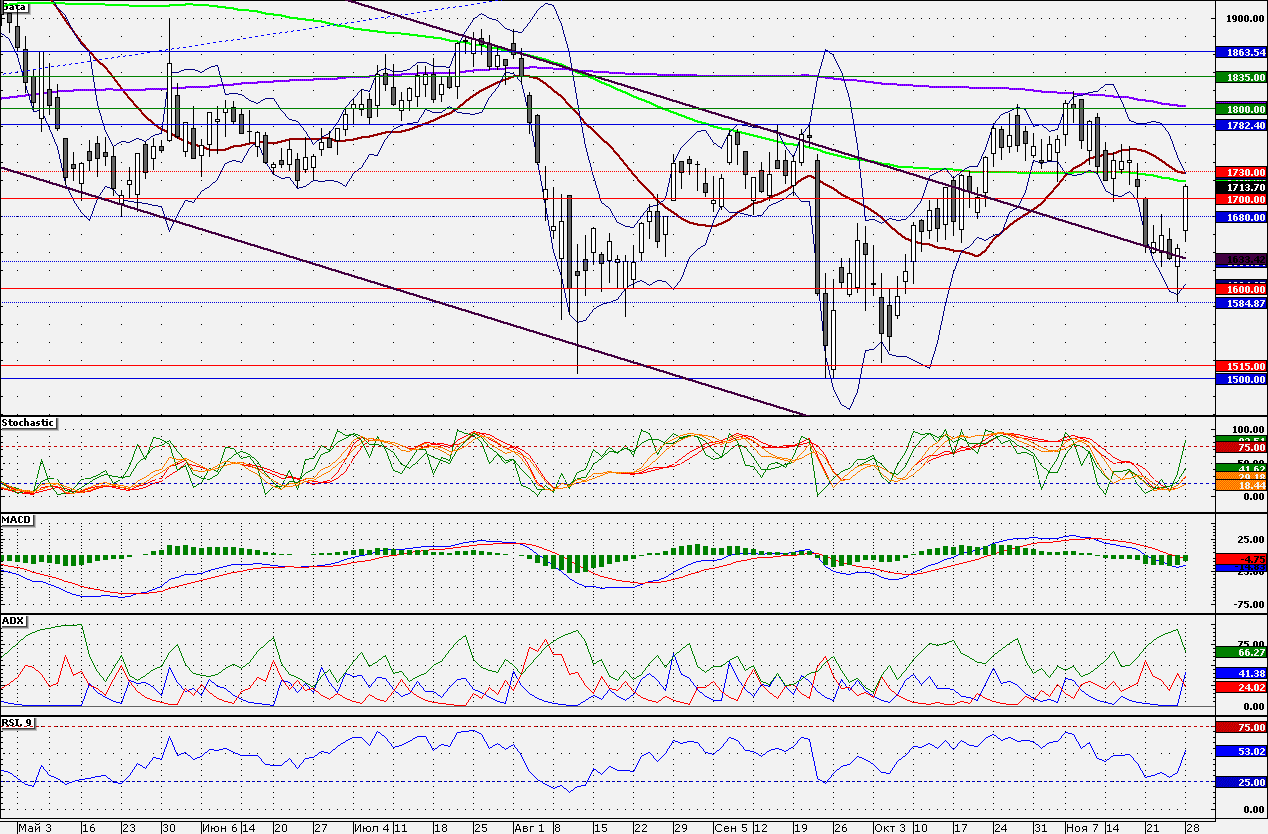Select the blue 1782.40 price level tag
Viewport: 1268px width, 834px height.
tap(1241, 124)
